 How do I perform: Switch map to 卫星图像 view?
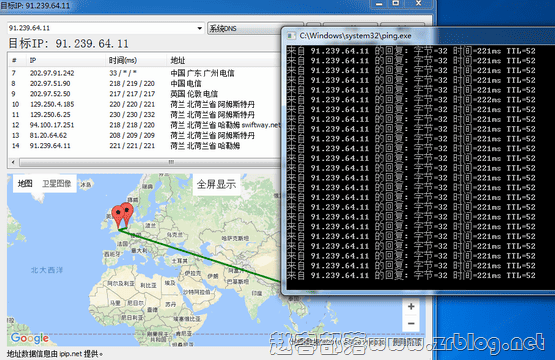click(57, 183)
